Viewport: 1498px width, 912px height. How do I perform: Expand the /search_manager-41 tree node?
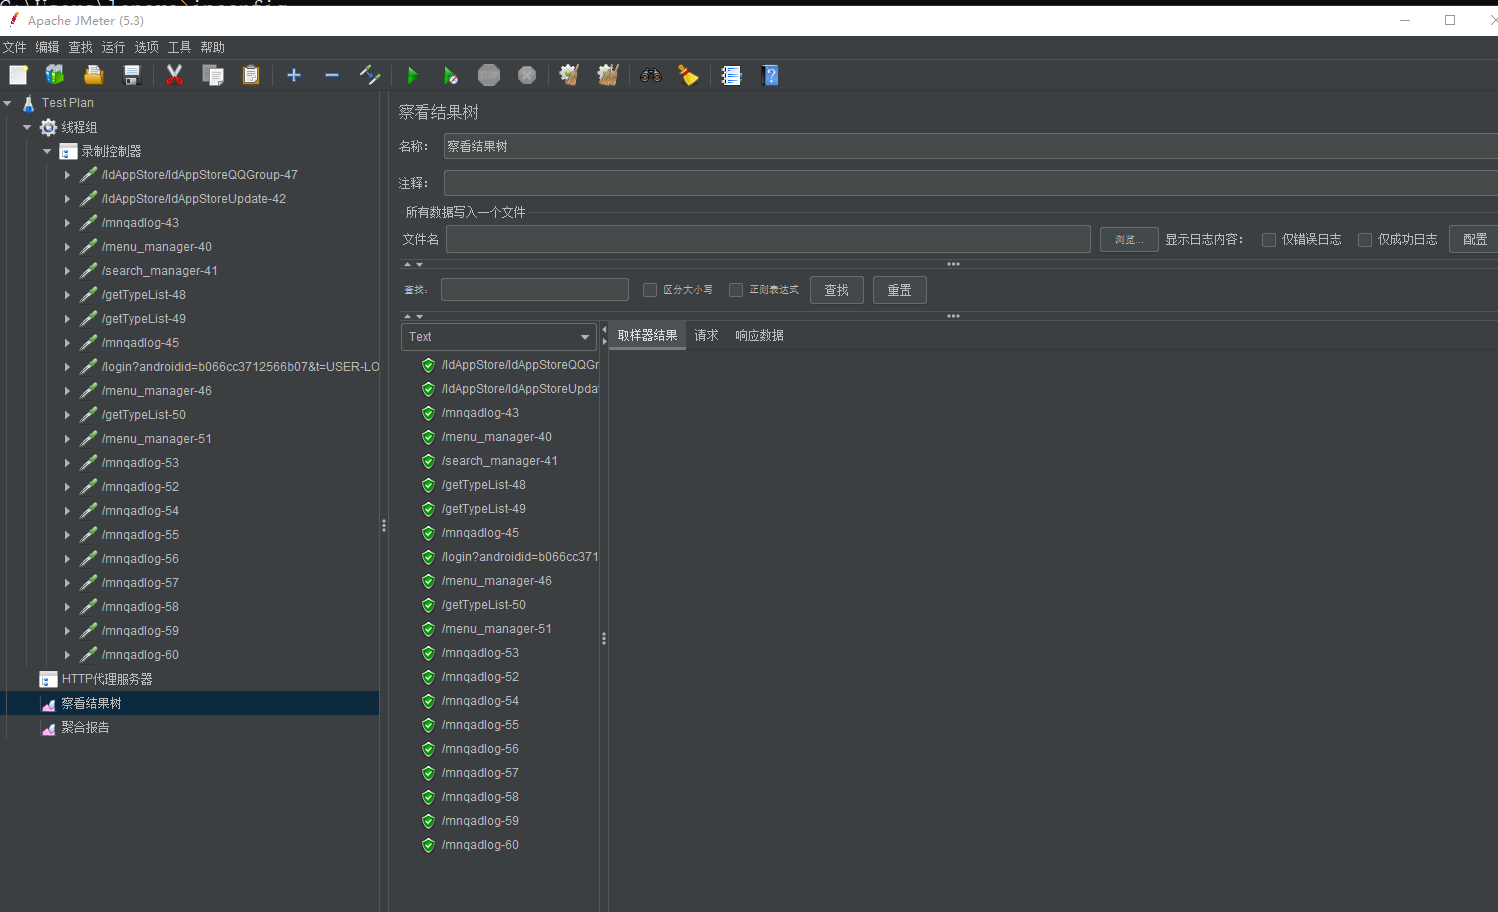67,271
